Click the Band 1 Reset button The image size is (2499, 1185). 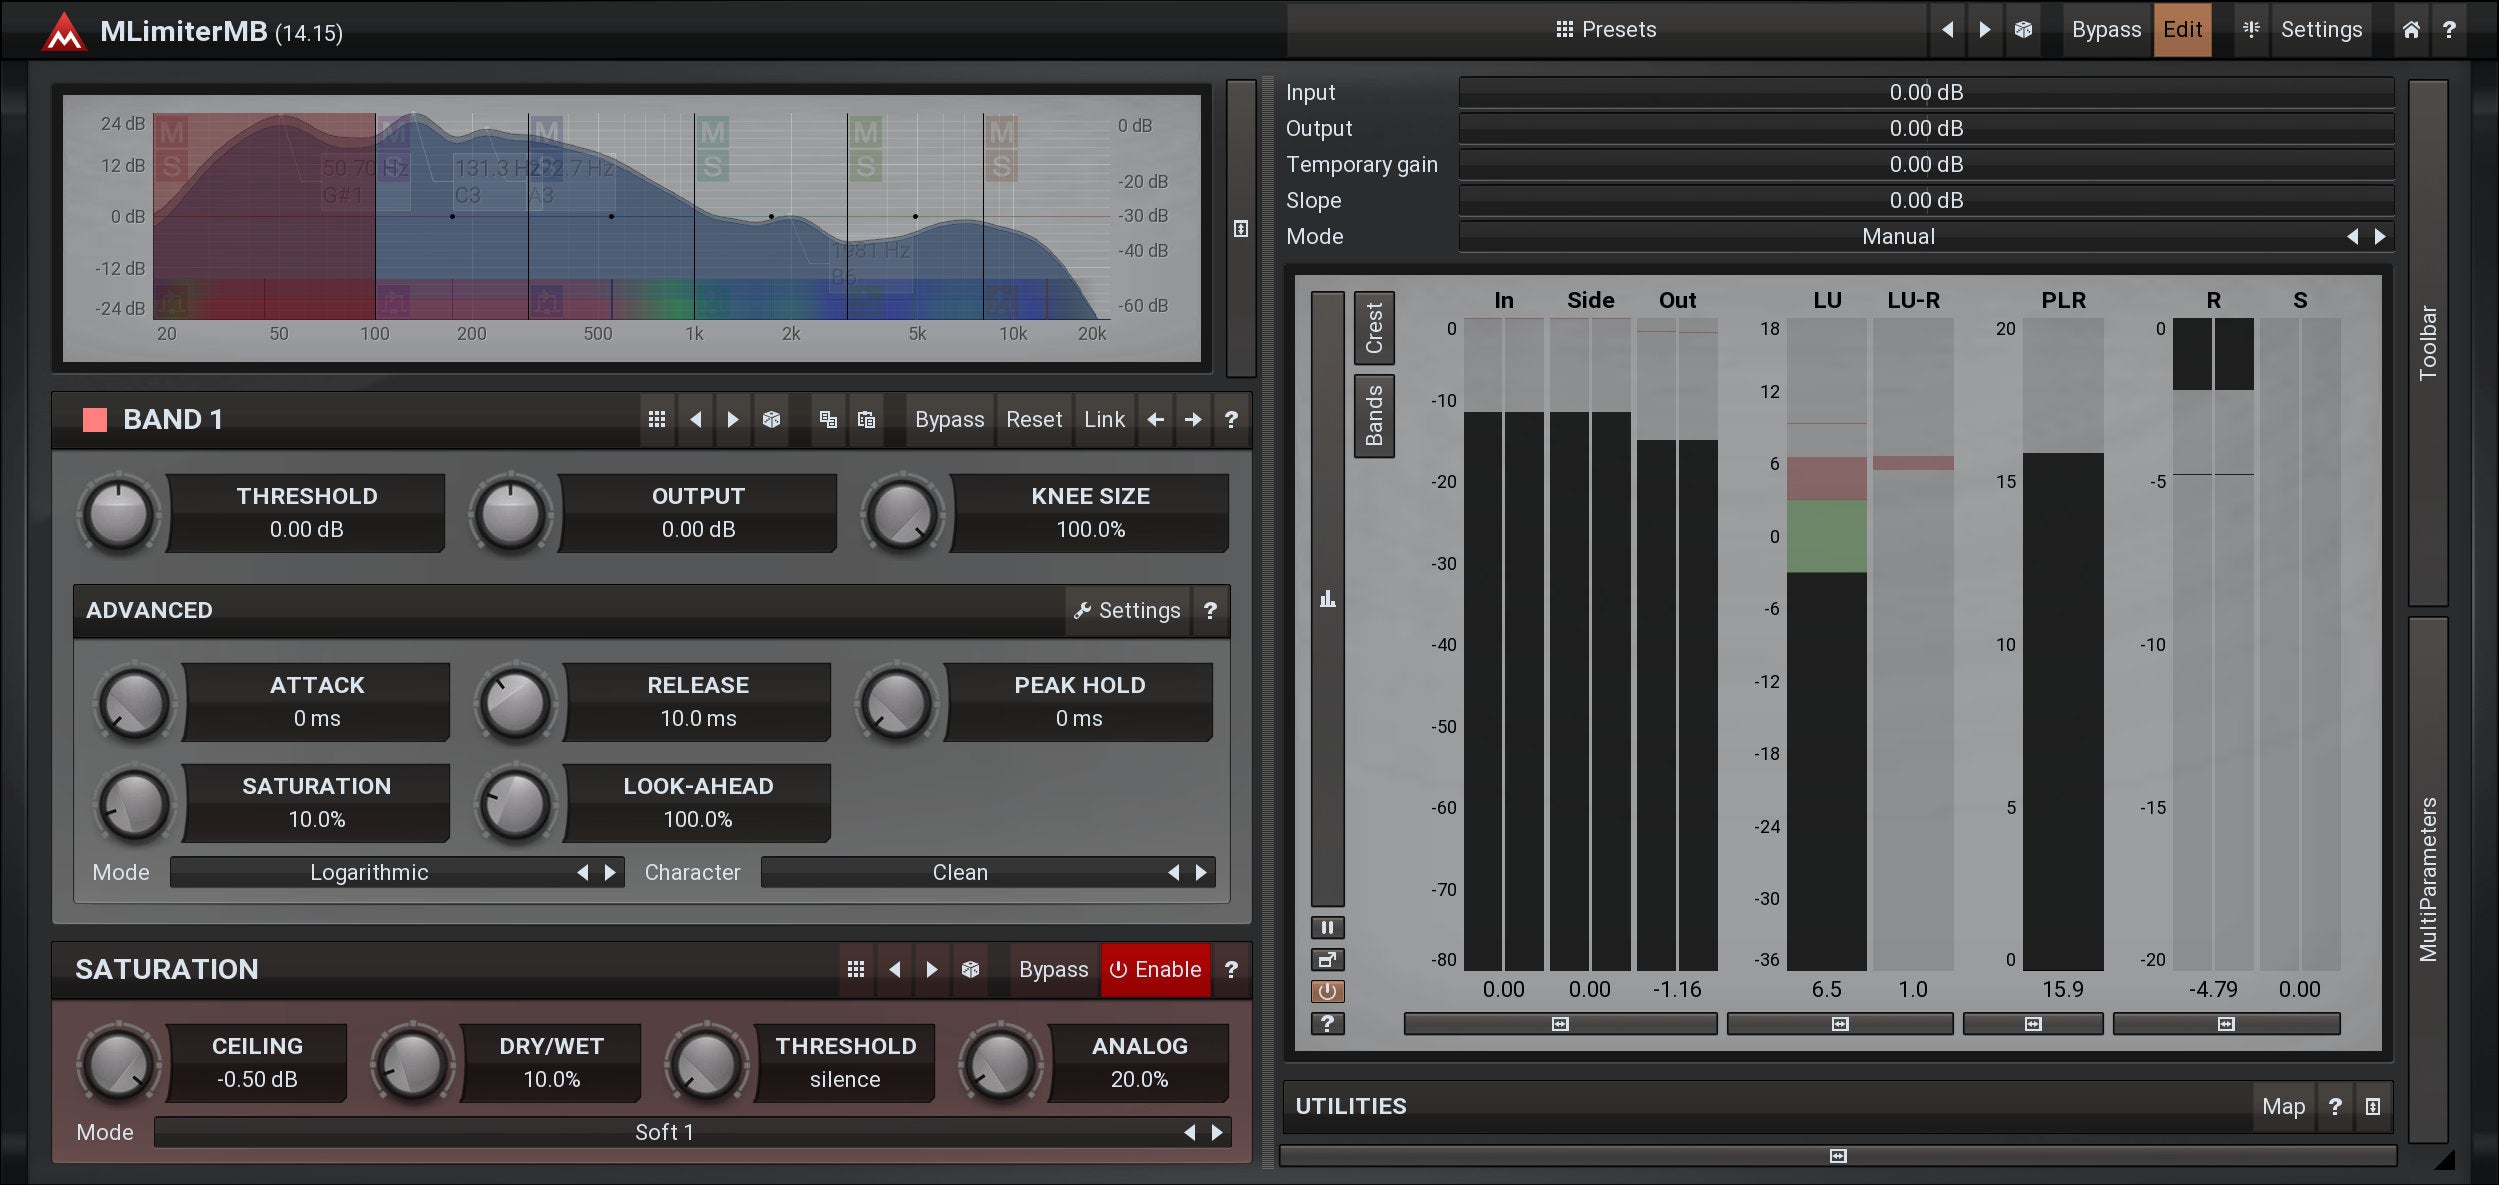click(x=1033, y=420)
